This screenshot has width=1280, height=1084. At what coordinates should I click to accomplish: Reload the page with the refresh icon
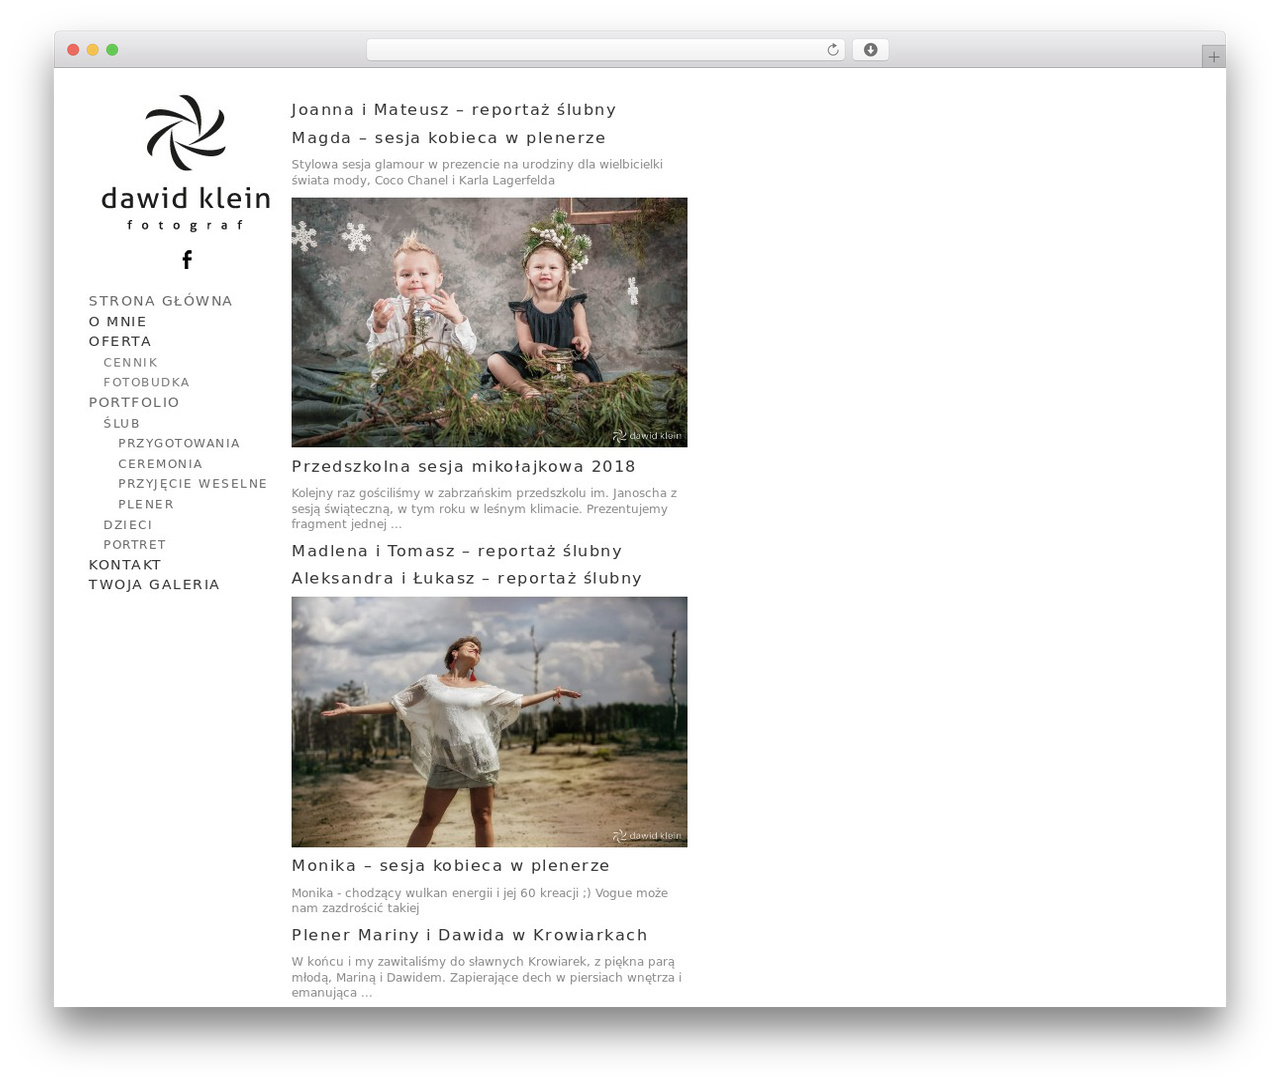click(x=832, y=50)
